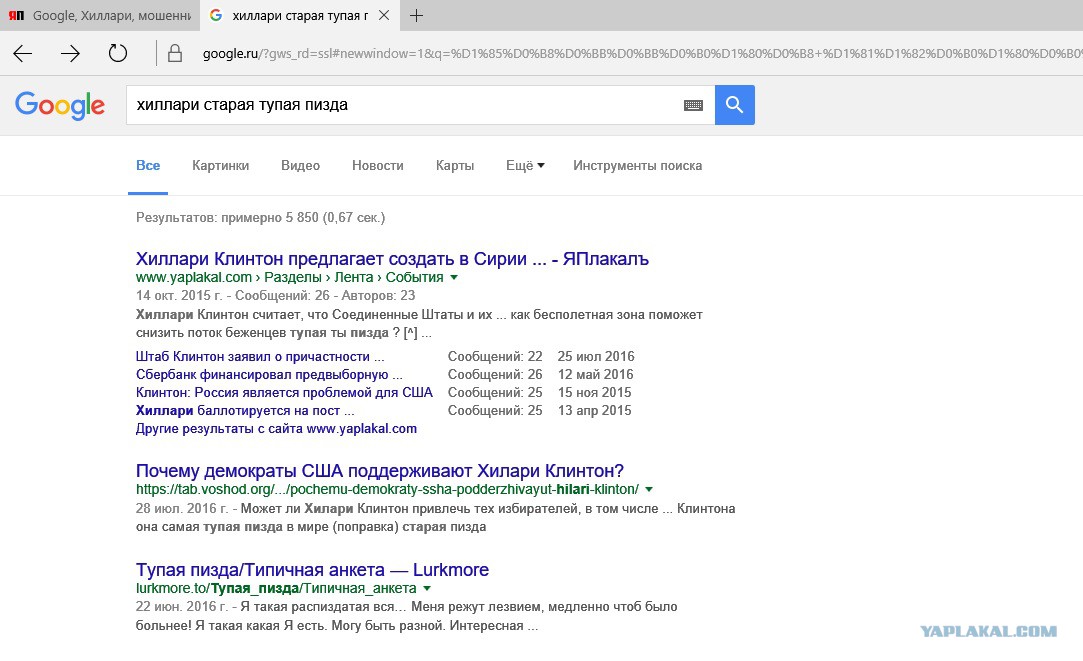View site security via the padlock icon
1083x661 pixels.
tap(175, 53)
